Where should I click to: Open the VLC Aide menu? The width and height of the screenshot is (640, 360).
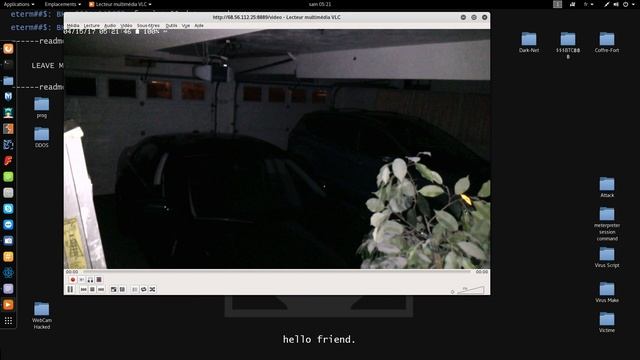199,25
